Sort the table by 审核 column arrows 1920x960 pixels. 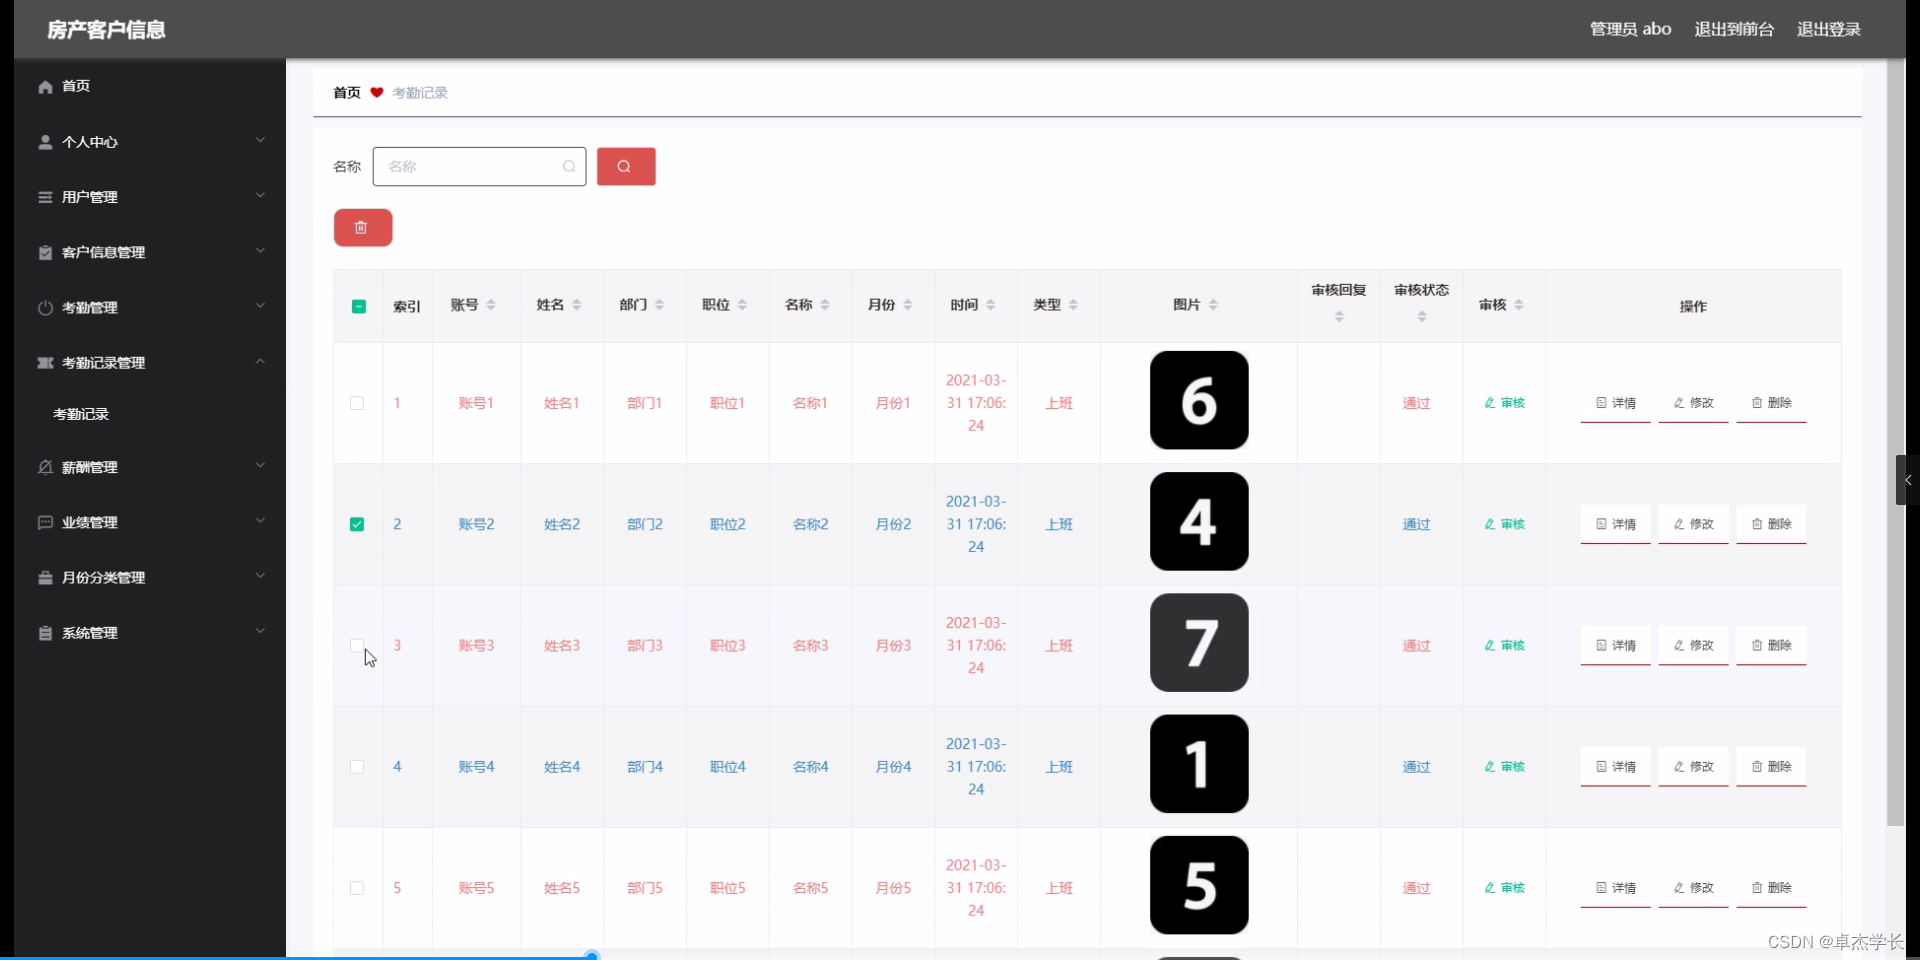(1519, 305)
